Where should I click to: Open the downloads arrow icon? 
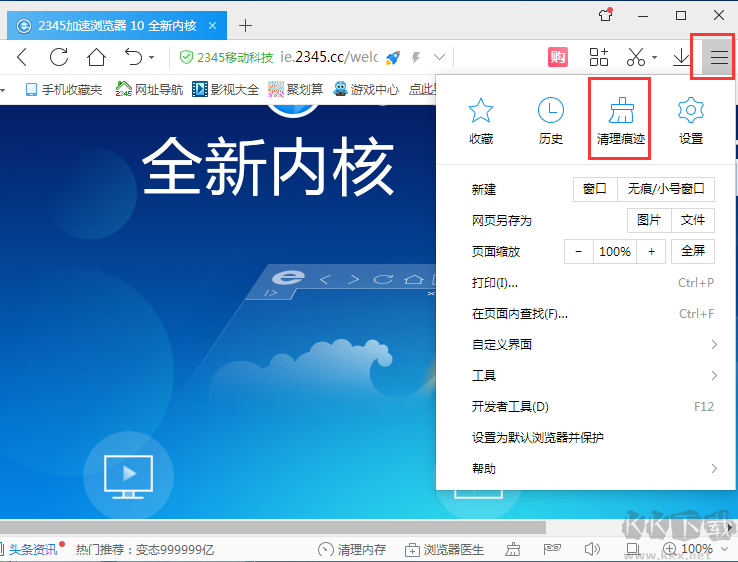coord(681,57)
